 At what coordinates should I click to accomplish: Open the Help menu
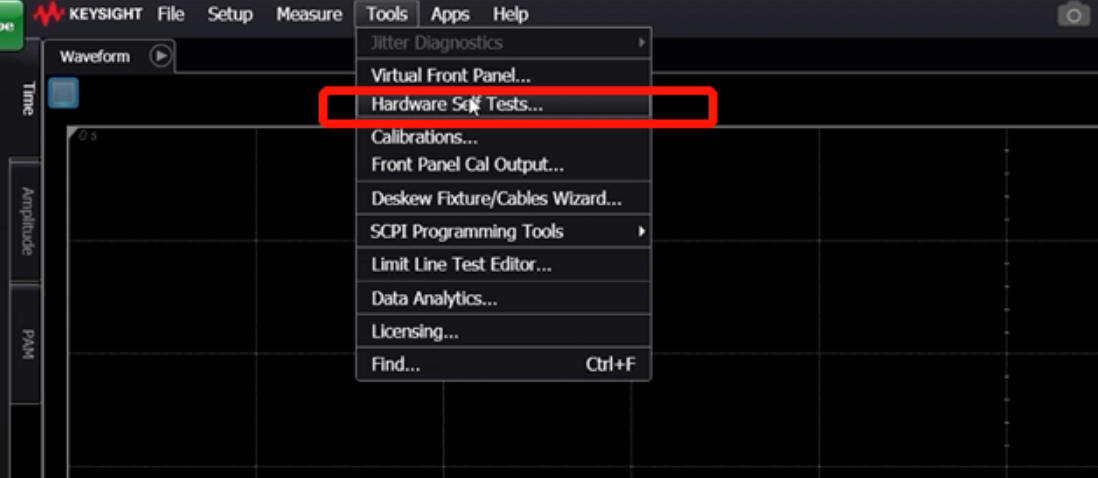[510, 14]
